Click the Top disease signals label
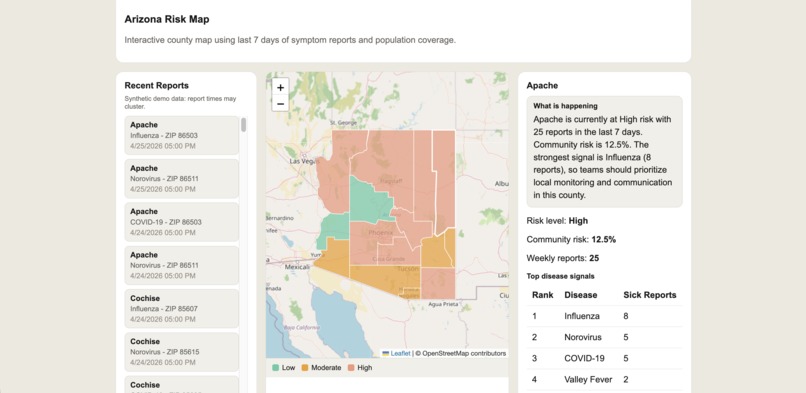This screenshot has height=393, width=806. (x=560, y=276)
